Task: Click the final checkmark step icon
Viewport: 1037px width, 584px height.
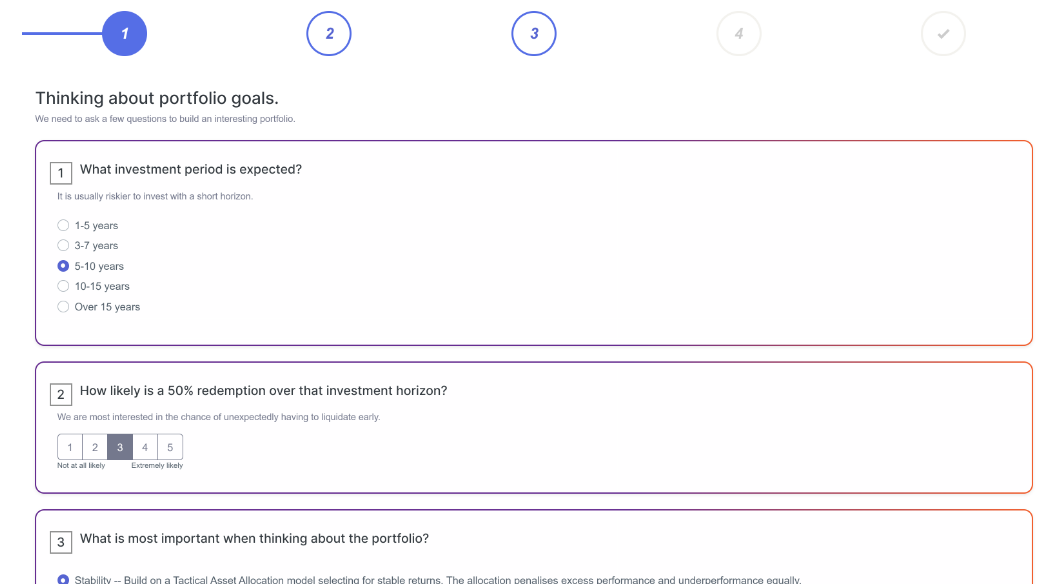Action: [x=943, y=34]
